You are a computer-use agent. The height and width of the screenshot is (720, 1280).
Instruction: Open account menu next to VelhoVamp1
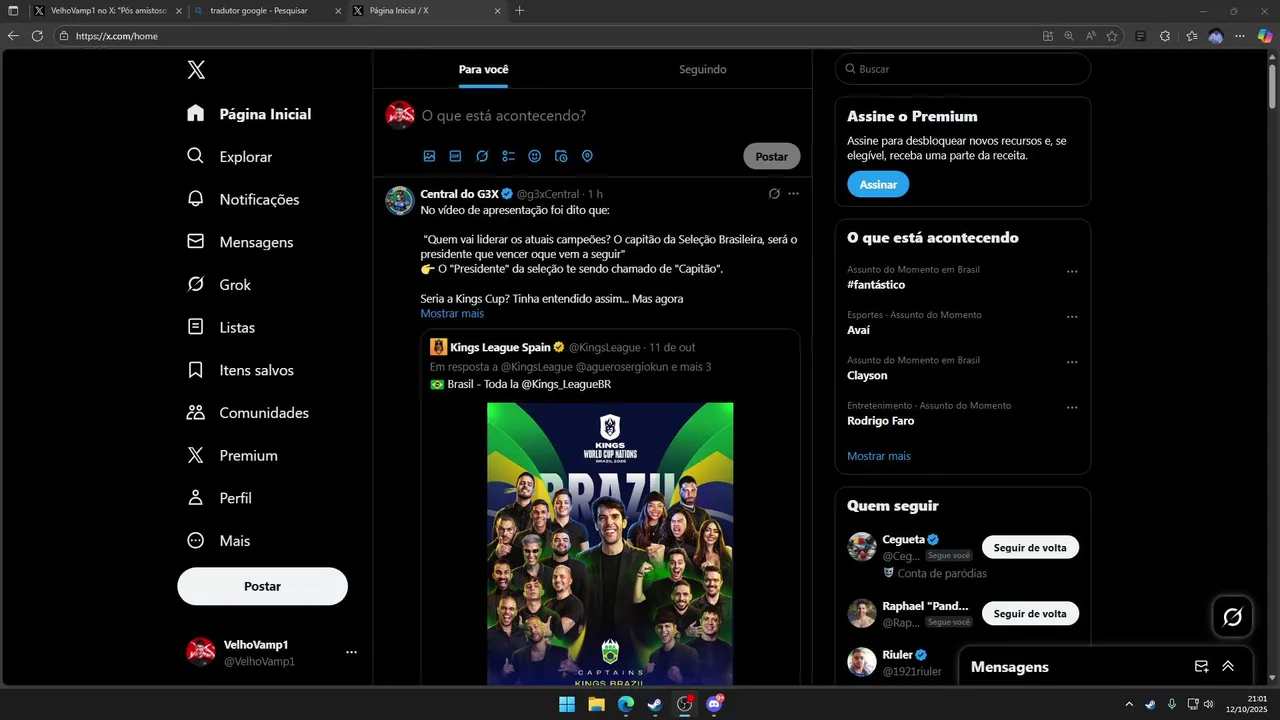351,652
